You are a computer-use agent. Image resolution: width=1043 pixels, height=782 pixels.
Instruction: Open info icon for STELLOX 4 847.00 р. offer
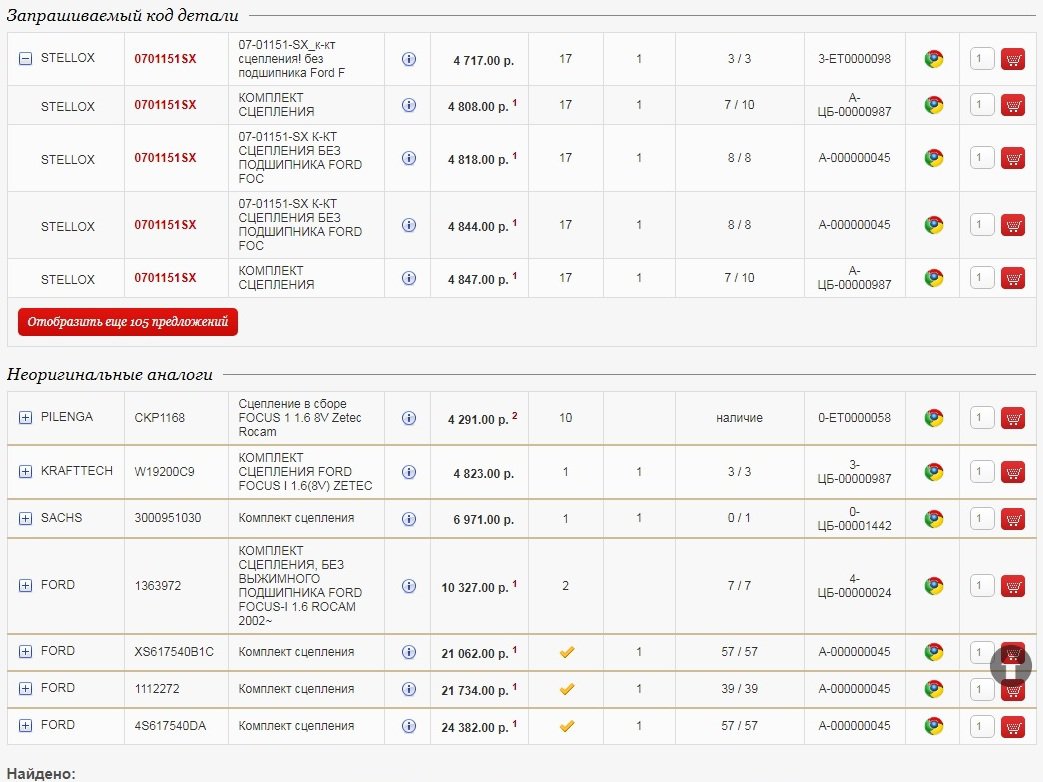click(x=409, y=278)
